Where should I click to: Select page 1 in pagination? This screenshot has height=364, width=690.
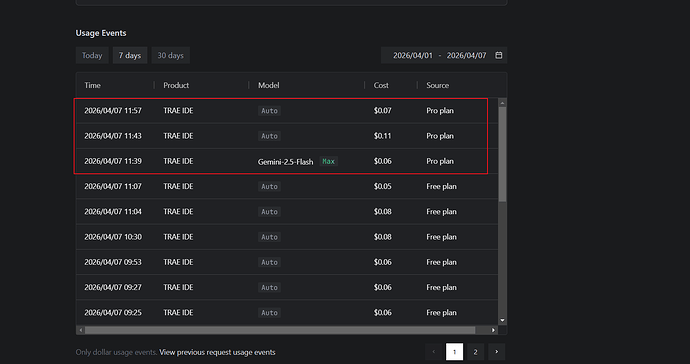[455, 352]
